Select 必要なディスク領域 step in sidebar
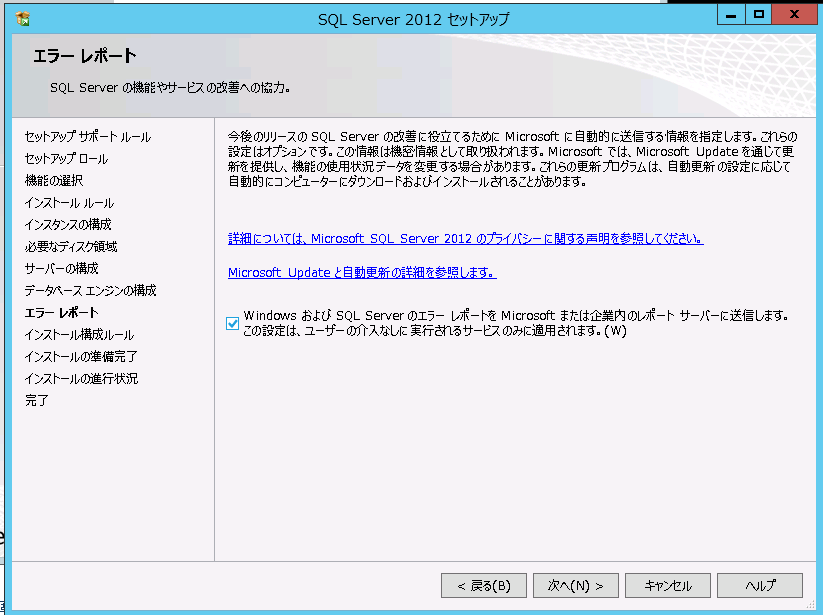This screenshot has height=615, width=823. (x=71, y=247)
